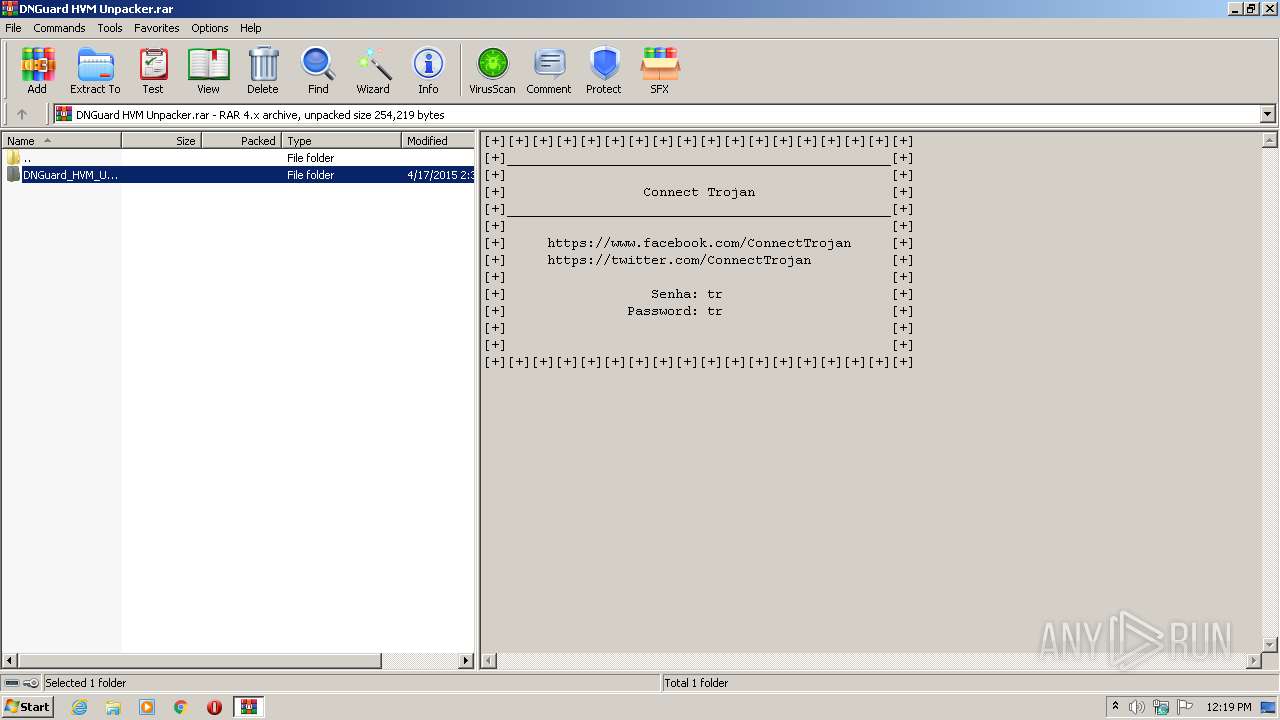Open the volume speaker tray icon
The height and width of the screenshot is (720, 1280).
tap(1137, 707)
